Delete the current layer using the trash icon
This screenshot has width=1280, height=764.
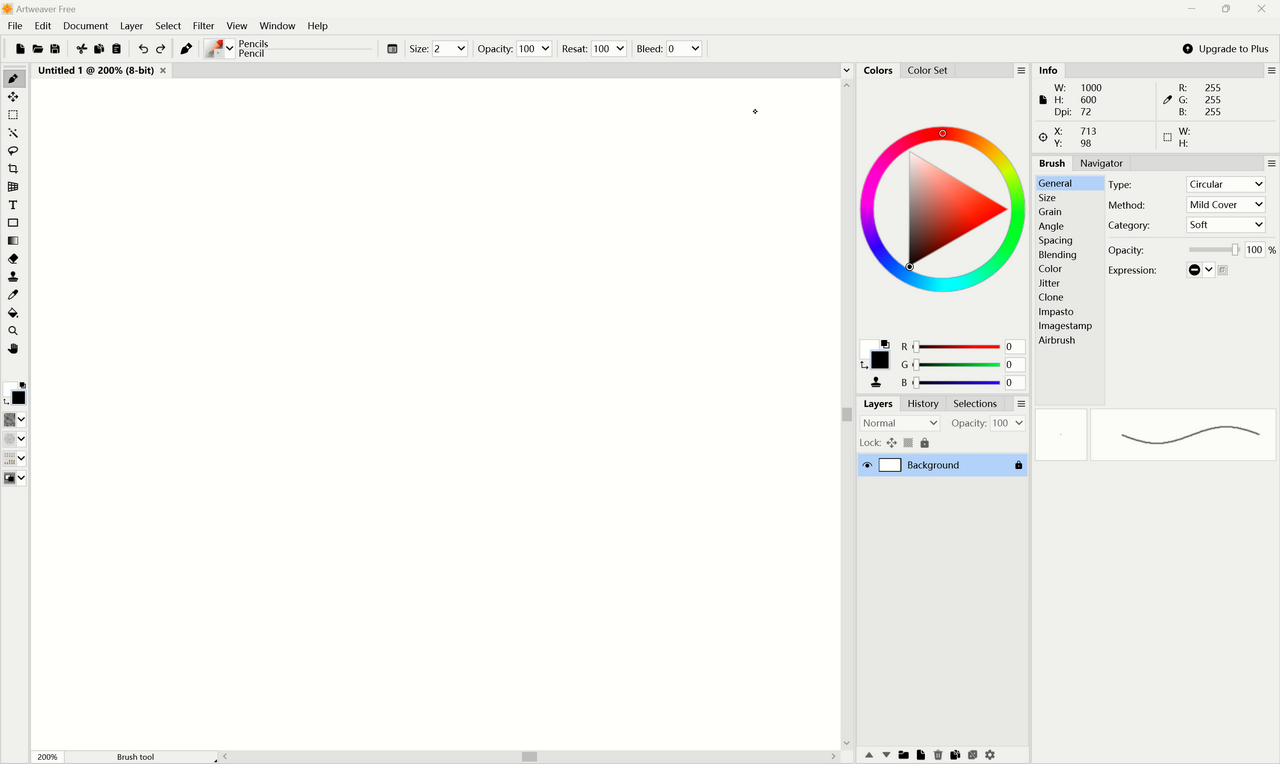pos(937,754)
